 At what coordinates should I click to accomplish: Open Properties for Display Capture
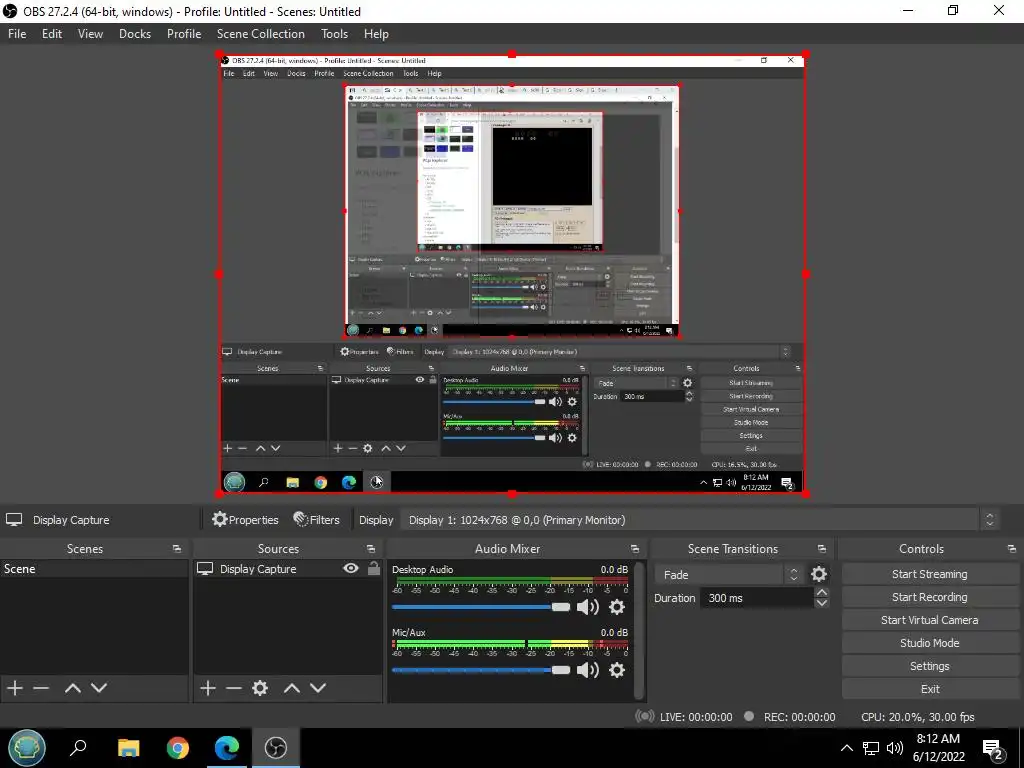click(x=246, y=520)
